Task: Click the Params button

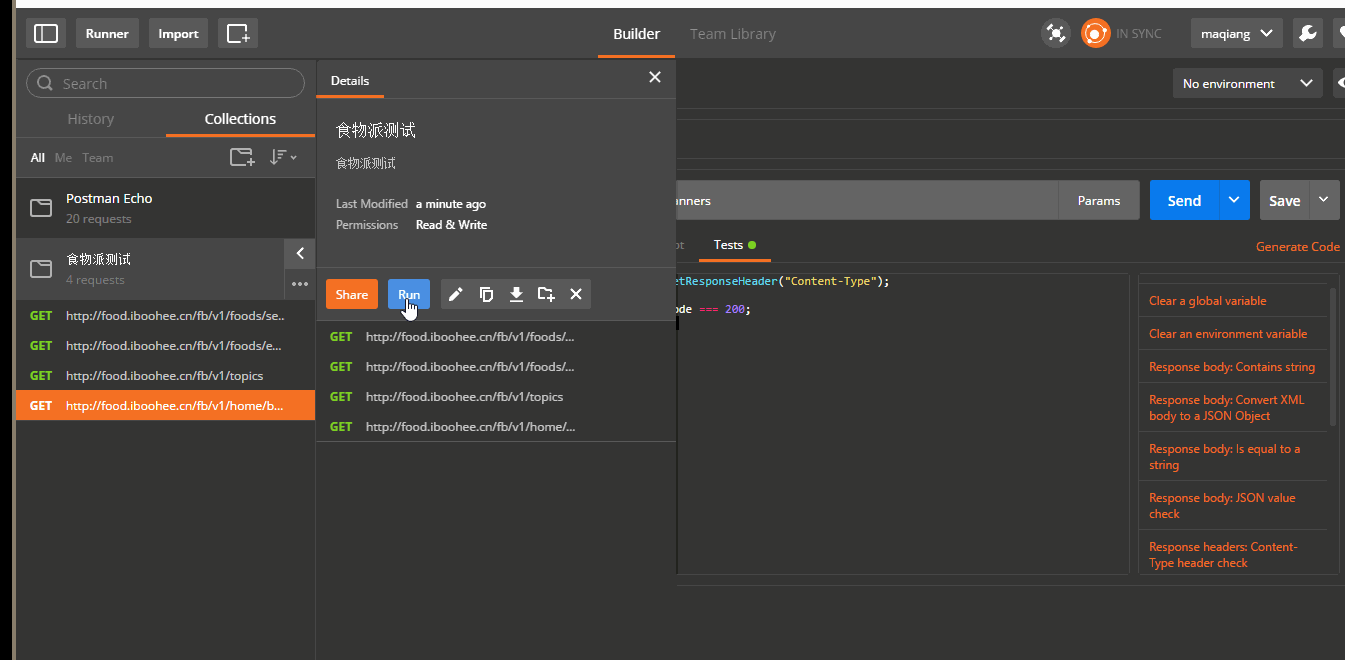Action: click(x=1099, y=200)
